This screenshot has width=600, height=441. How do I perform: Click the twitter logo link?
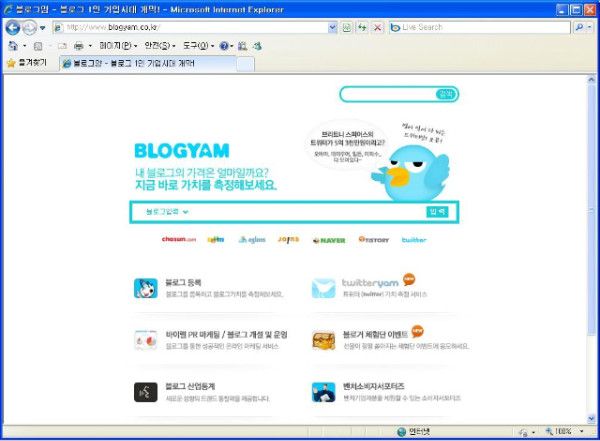point(414,240)
